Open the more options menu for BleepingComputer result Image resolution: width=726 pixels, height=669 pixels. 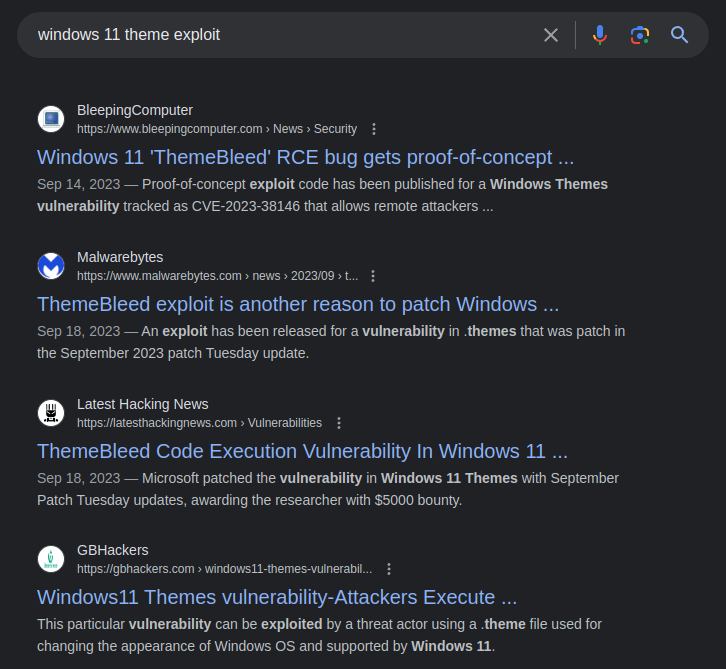click(x=374, y=129)
